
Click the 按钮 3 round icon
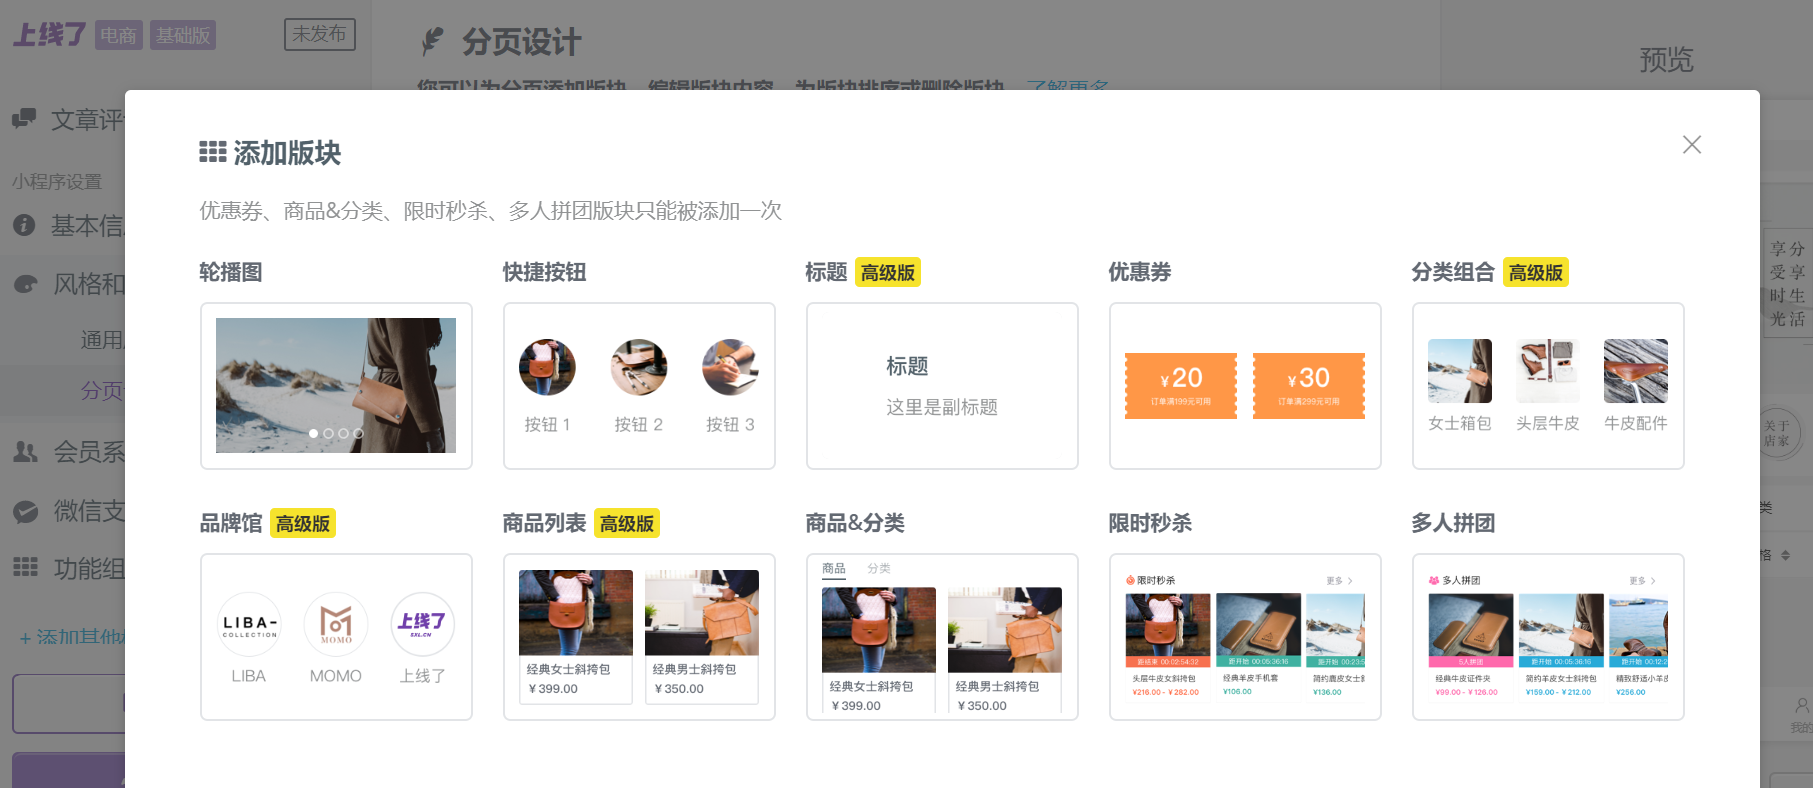[731, 367]
